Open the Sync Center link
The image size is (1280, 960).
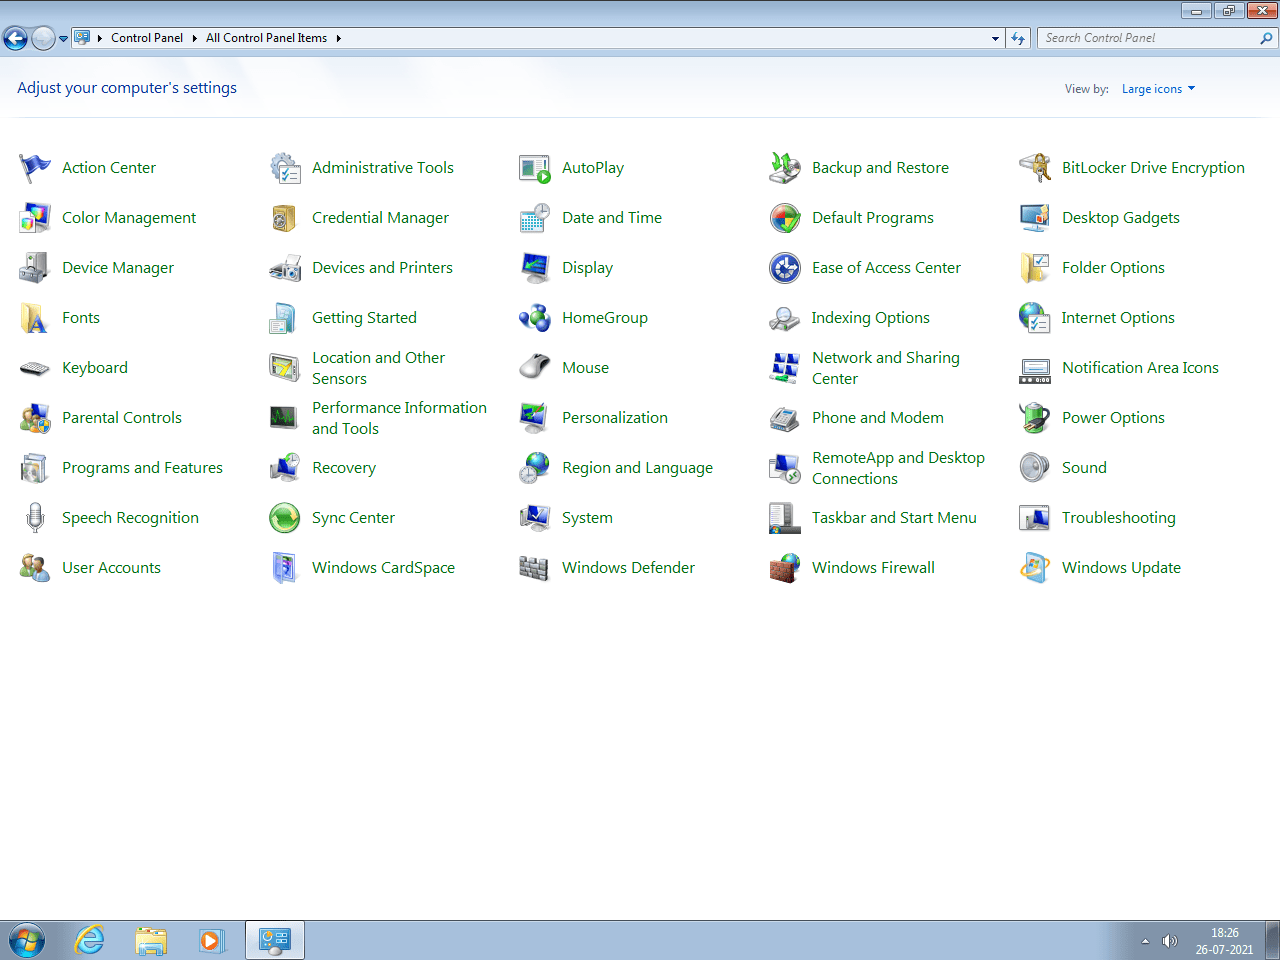click(353, 518)
